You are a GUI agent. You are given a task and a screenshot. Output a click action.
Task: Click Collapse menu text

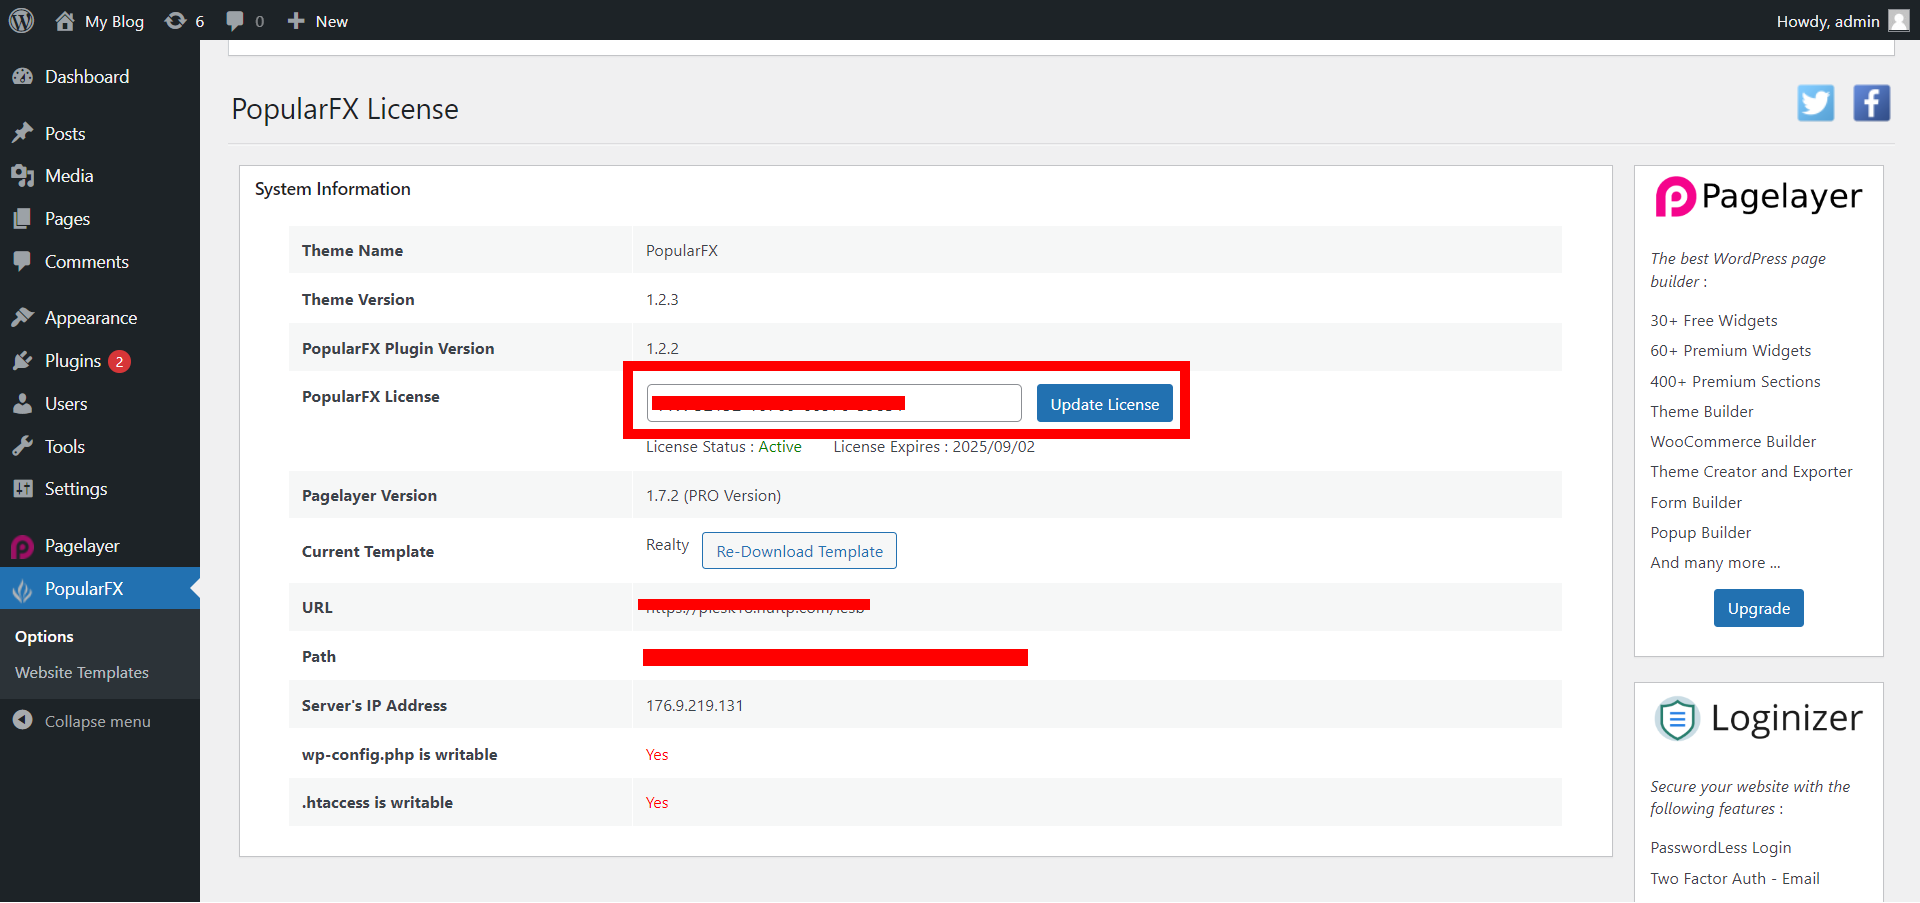coord(98,721)
